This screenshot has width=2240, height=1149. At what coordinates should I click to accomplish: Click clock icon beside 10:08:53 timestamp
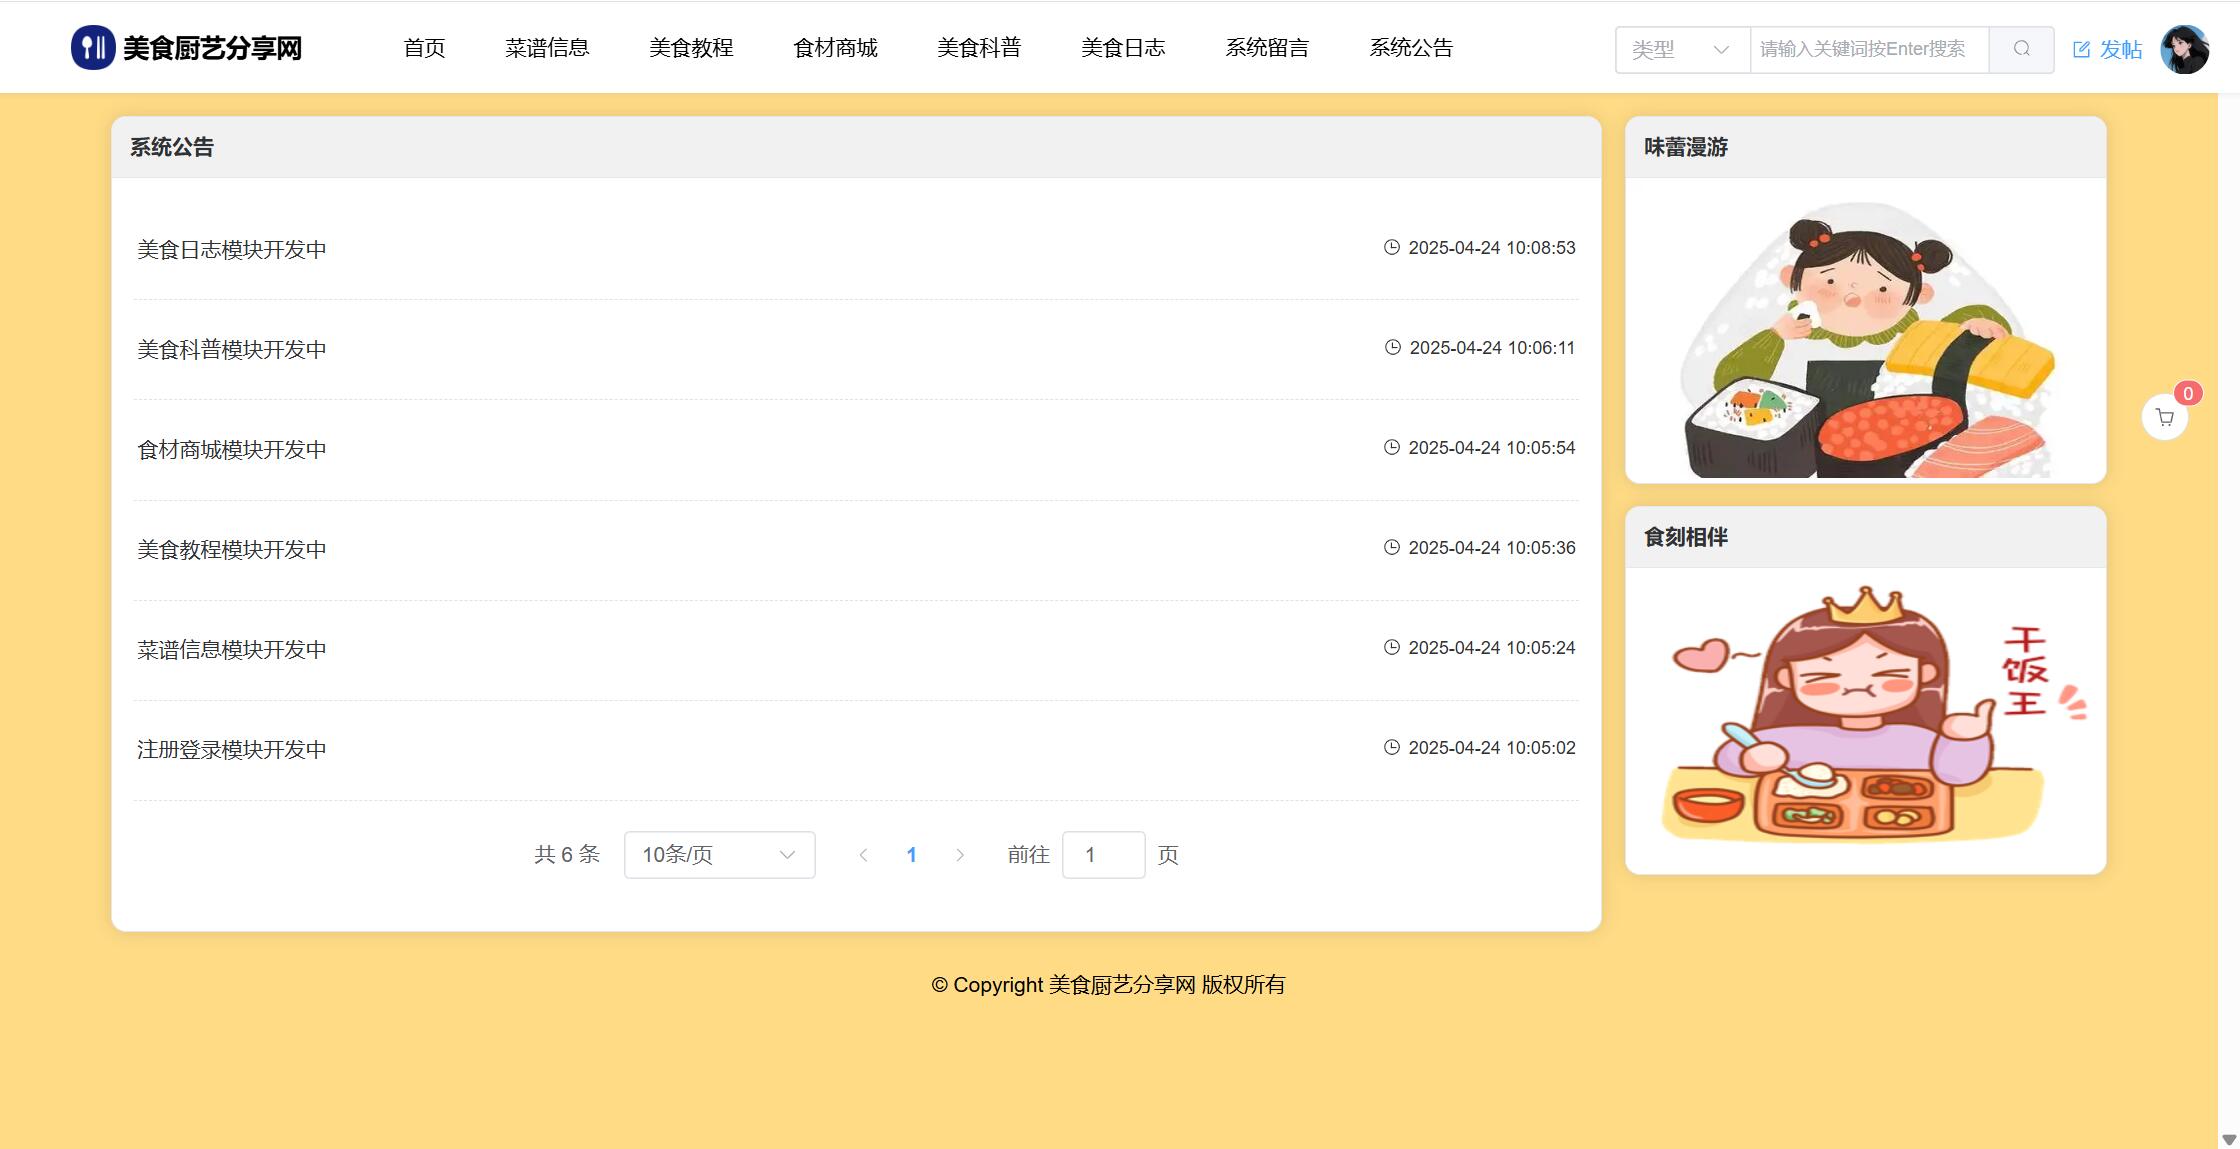1391,247
